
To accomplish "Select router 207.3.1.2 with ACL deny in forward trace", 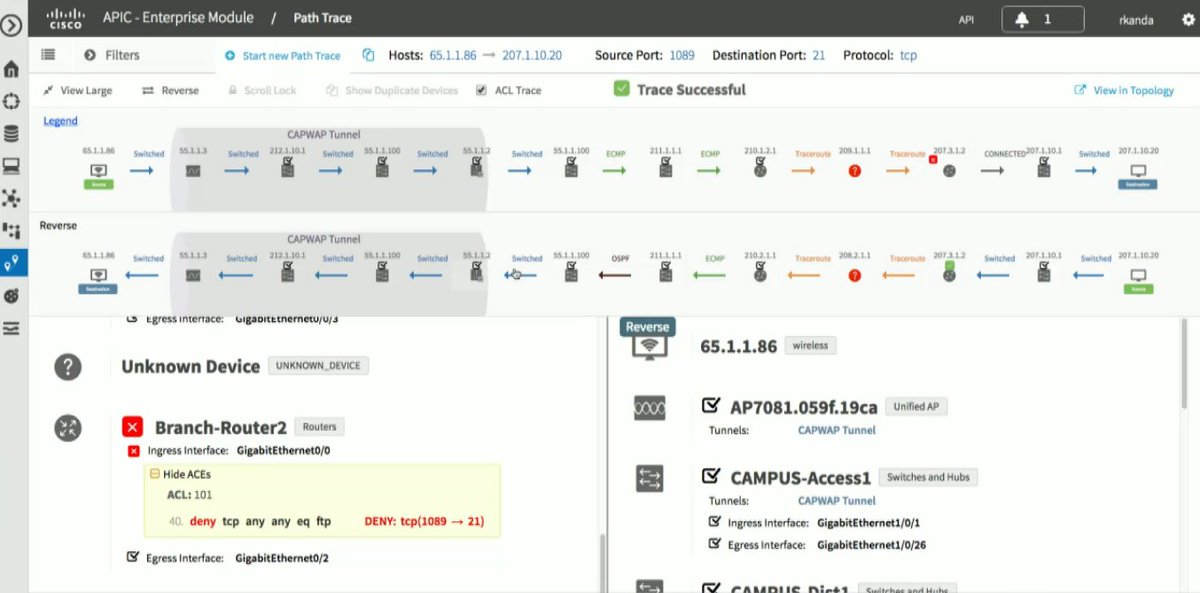I will [948, 170].
